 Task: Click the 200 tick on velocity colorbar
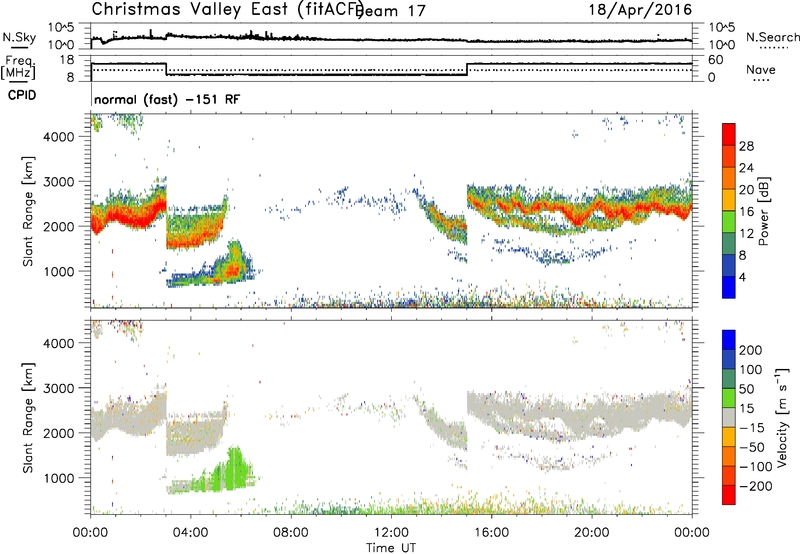pyautogui.click(x=751, y=350)
